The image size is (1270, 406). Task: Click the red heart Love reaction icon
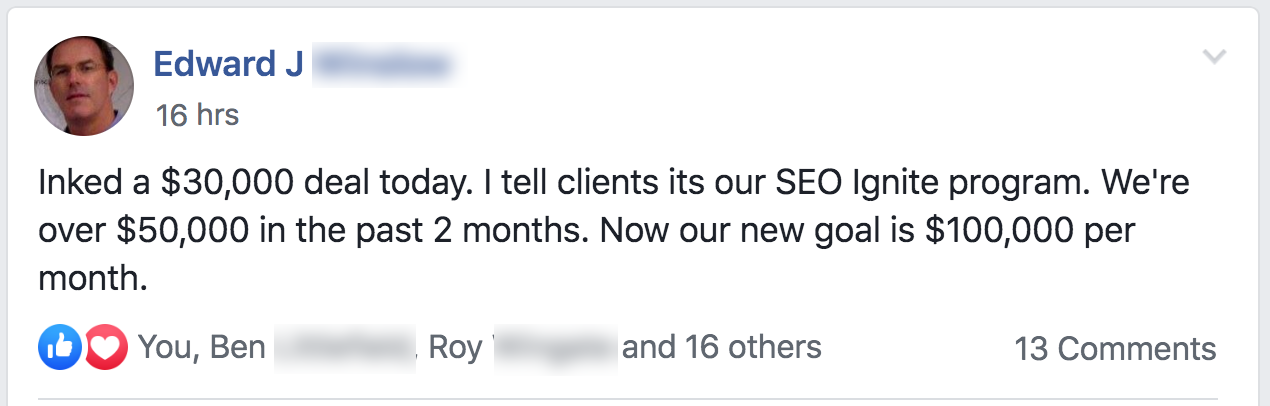pyautogui.click(x=104, y=348)
